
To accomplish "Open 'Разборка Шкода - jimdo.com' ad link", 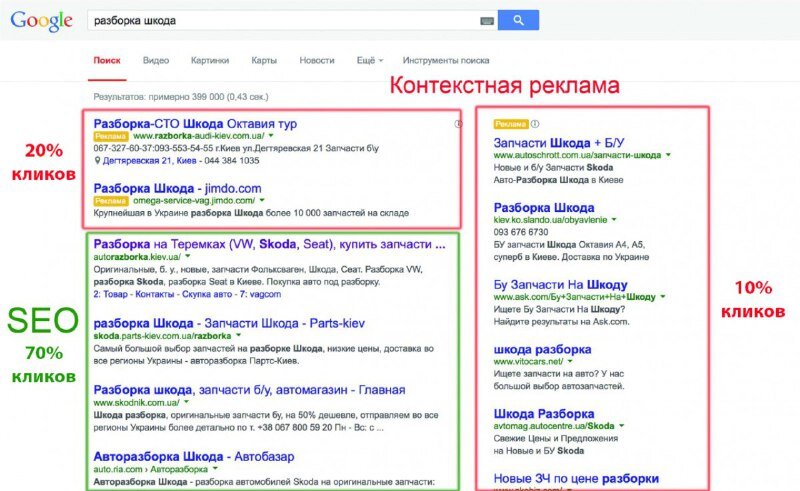I will click(x=177, y=188).
